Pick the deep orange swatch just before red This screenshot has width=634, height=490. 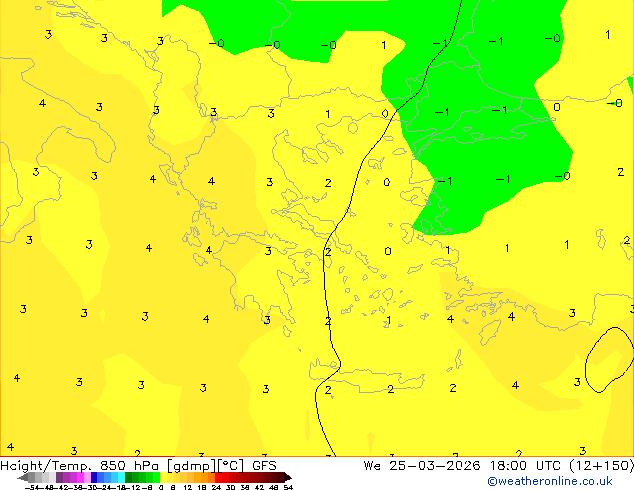(211, 477)
